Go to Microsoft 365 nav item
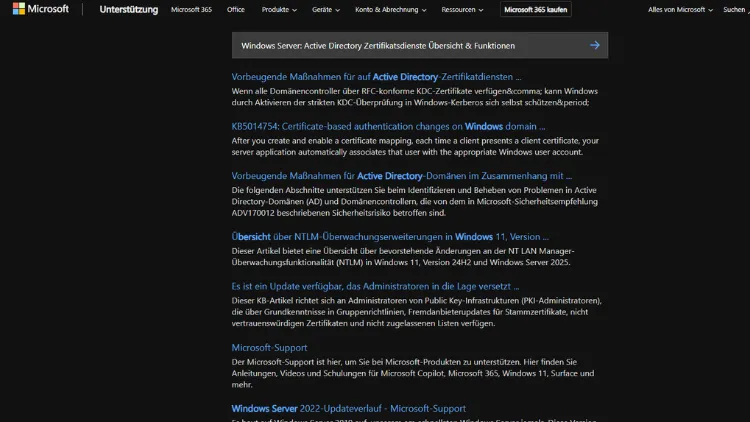This screenshot has width=750, height=422. [191, 10]
